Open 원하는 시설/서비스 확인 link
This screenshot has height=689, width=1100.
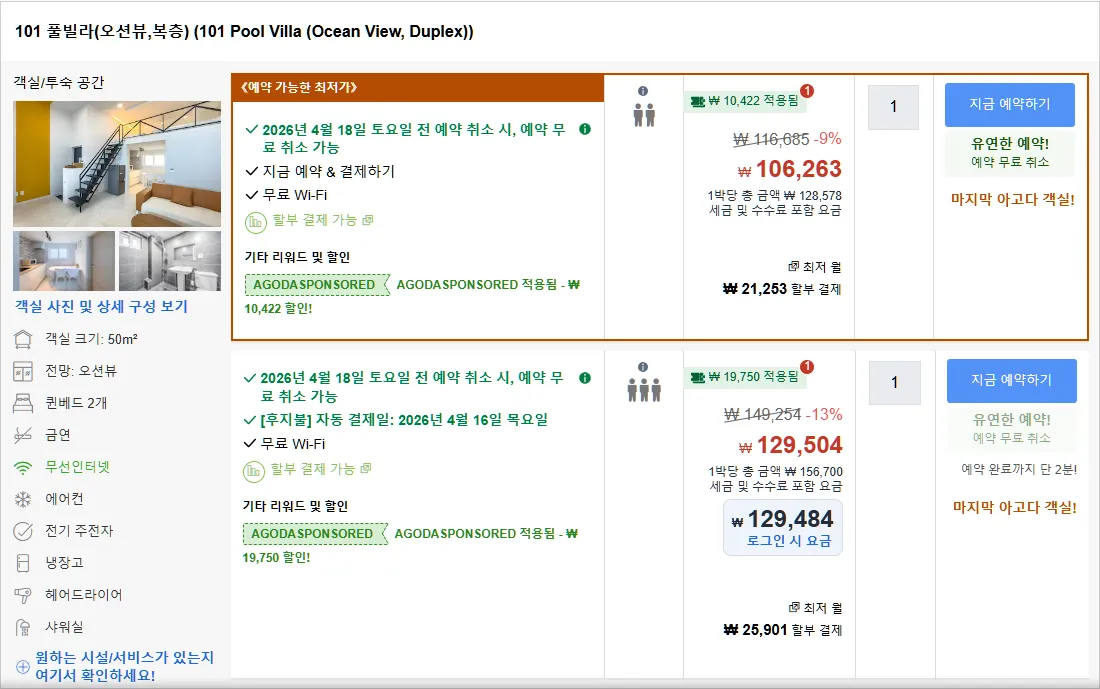click(124, 667)
